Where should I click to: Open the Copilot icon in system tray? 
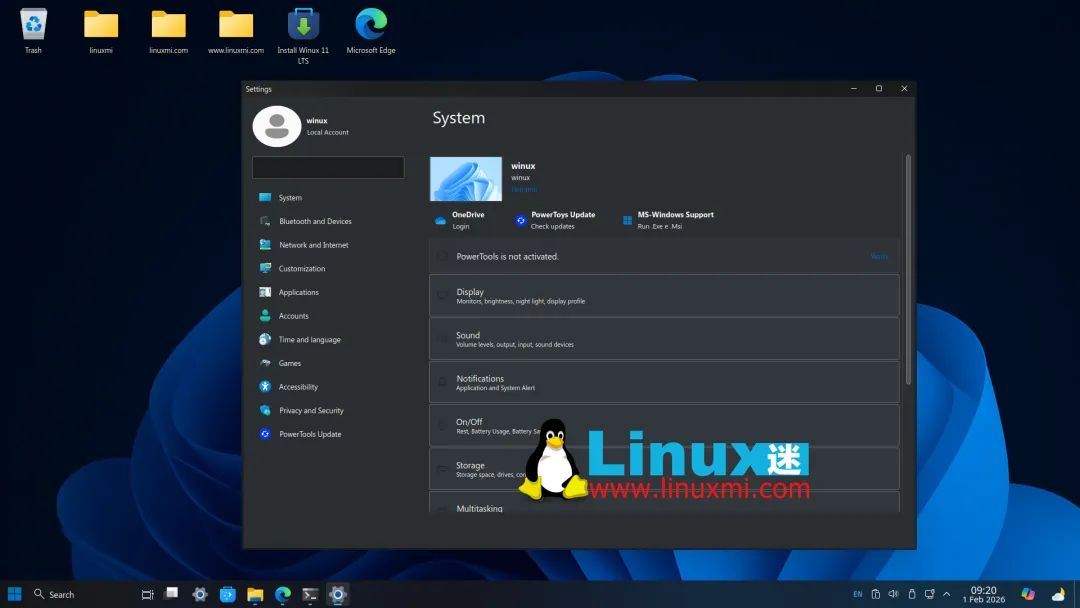point(1028,594)
